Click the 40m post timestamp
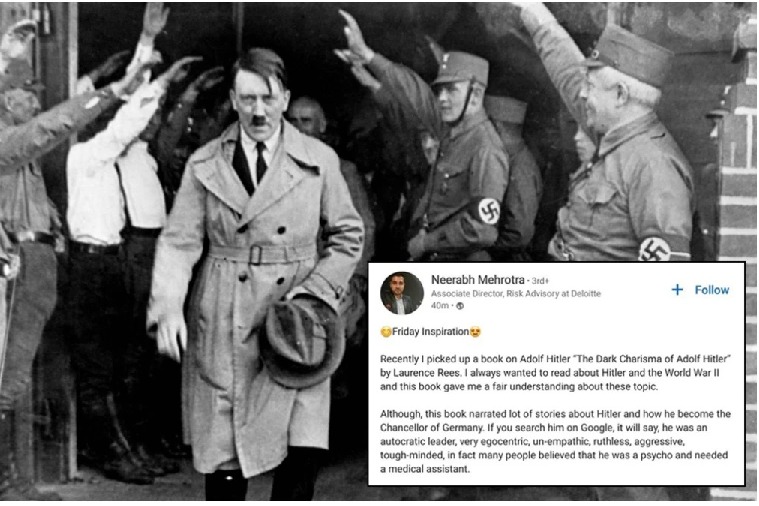 coord(440,306)
